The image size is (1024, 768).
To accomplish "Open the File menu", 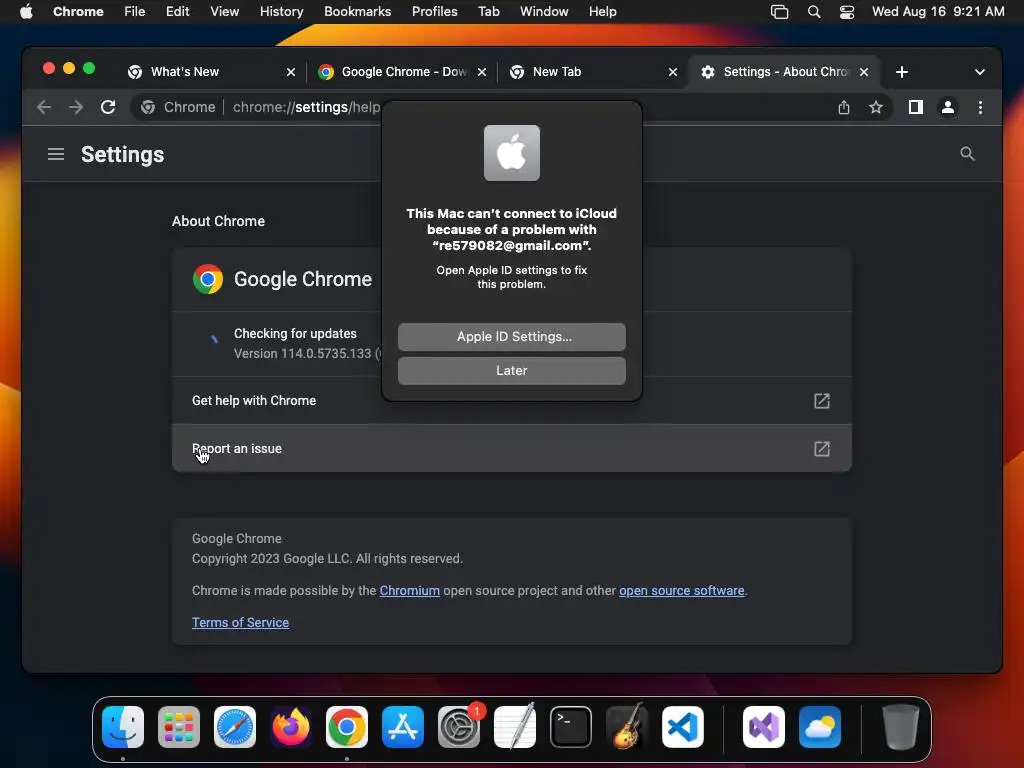I will (x=135, y=12).
